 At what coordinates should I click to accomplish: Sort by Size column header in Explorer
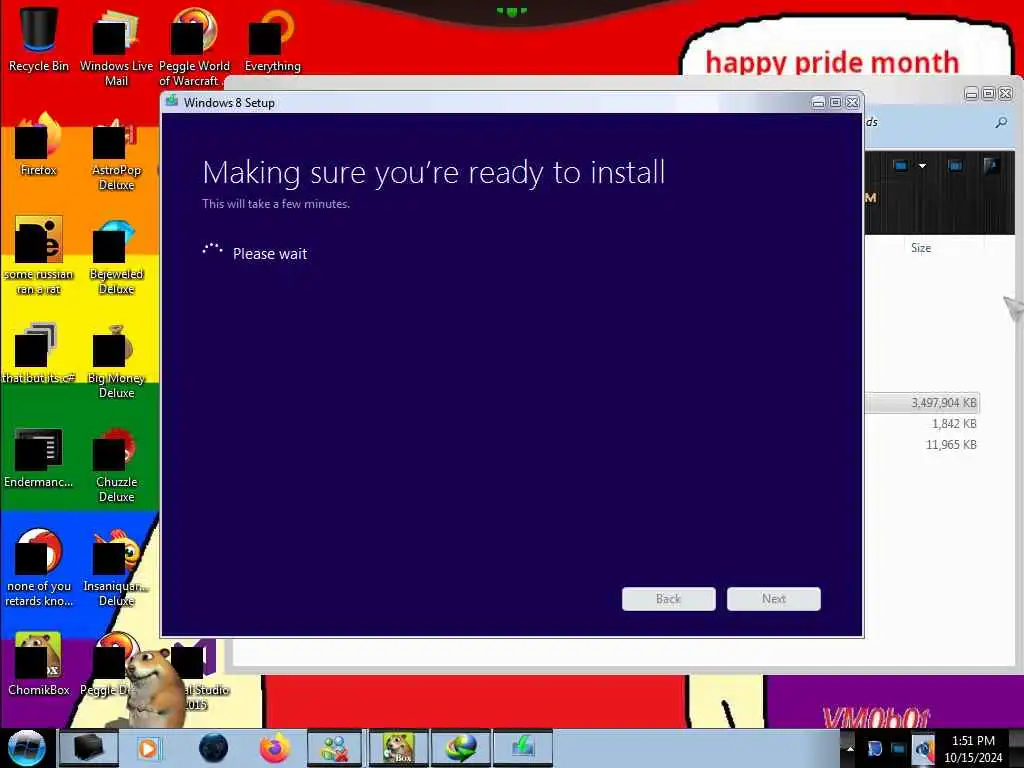click(921, 248)
